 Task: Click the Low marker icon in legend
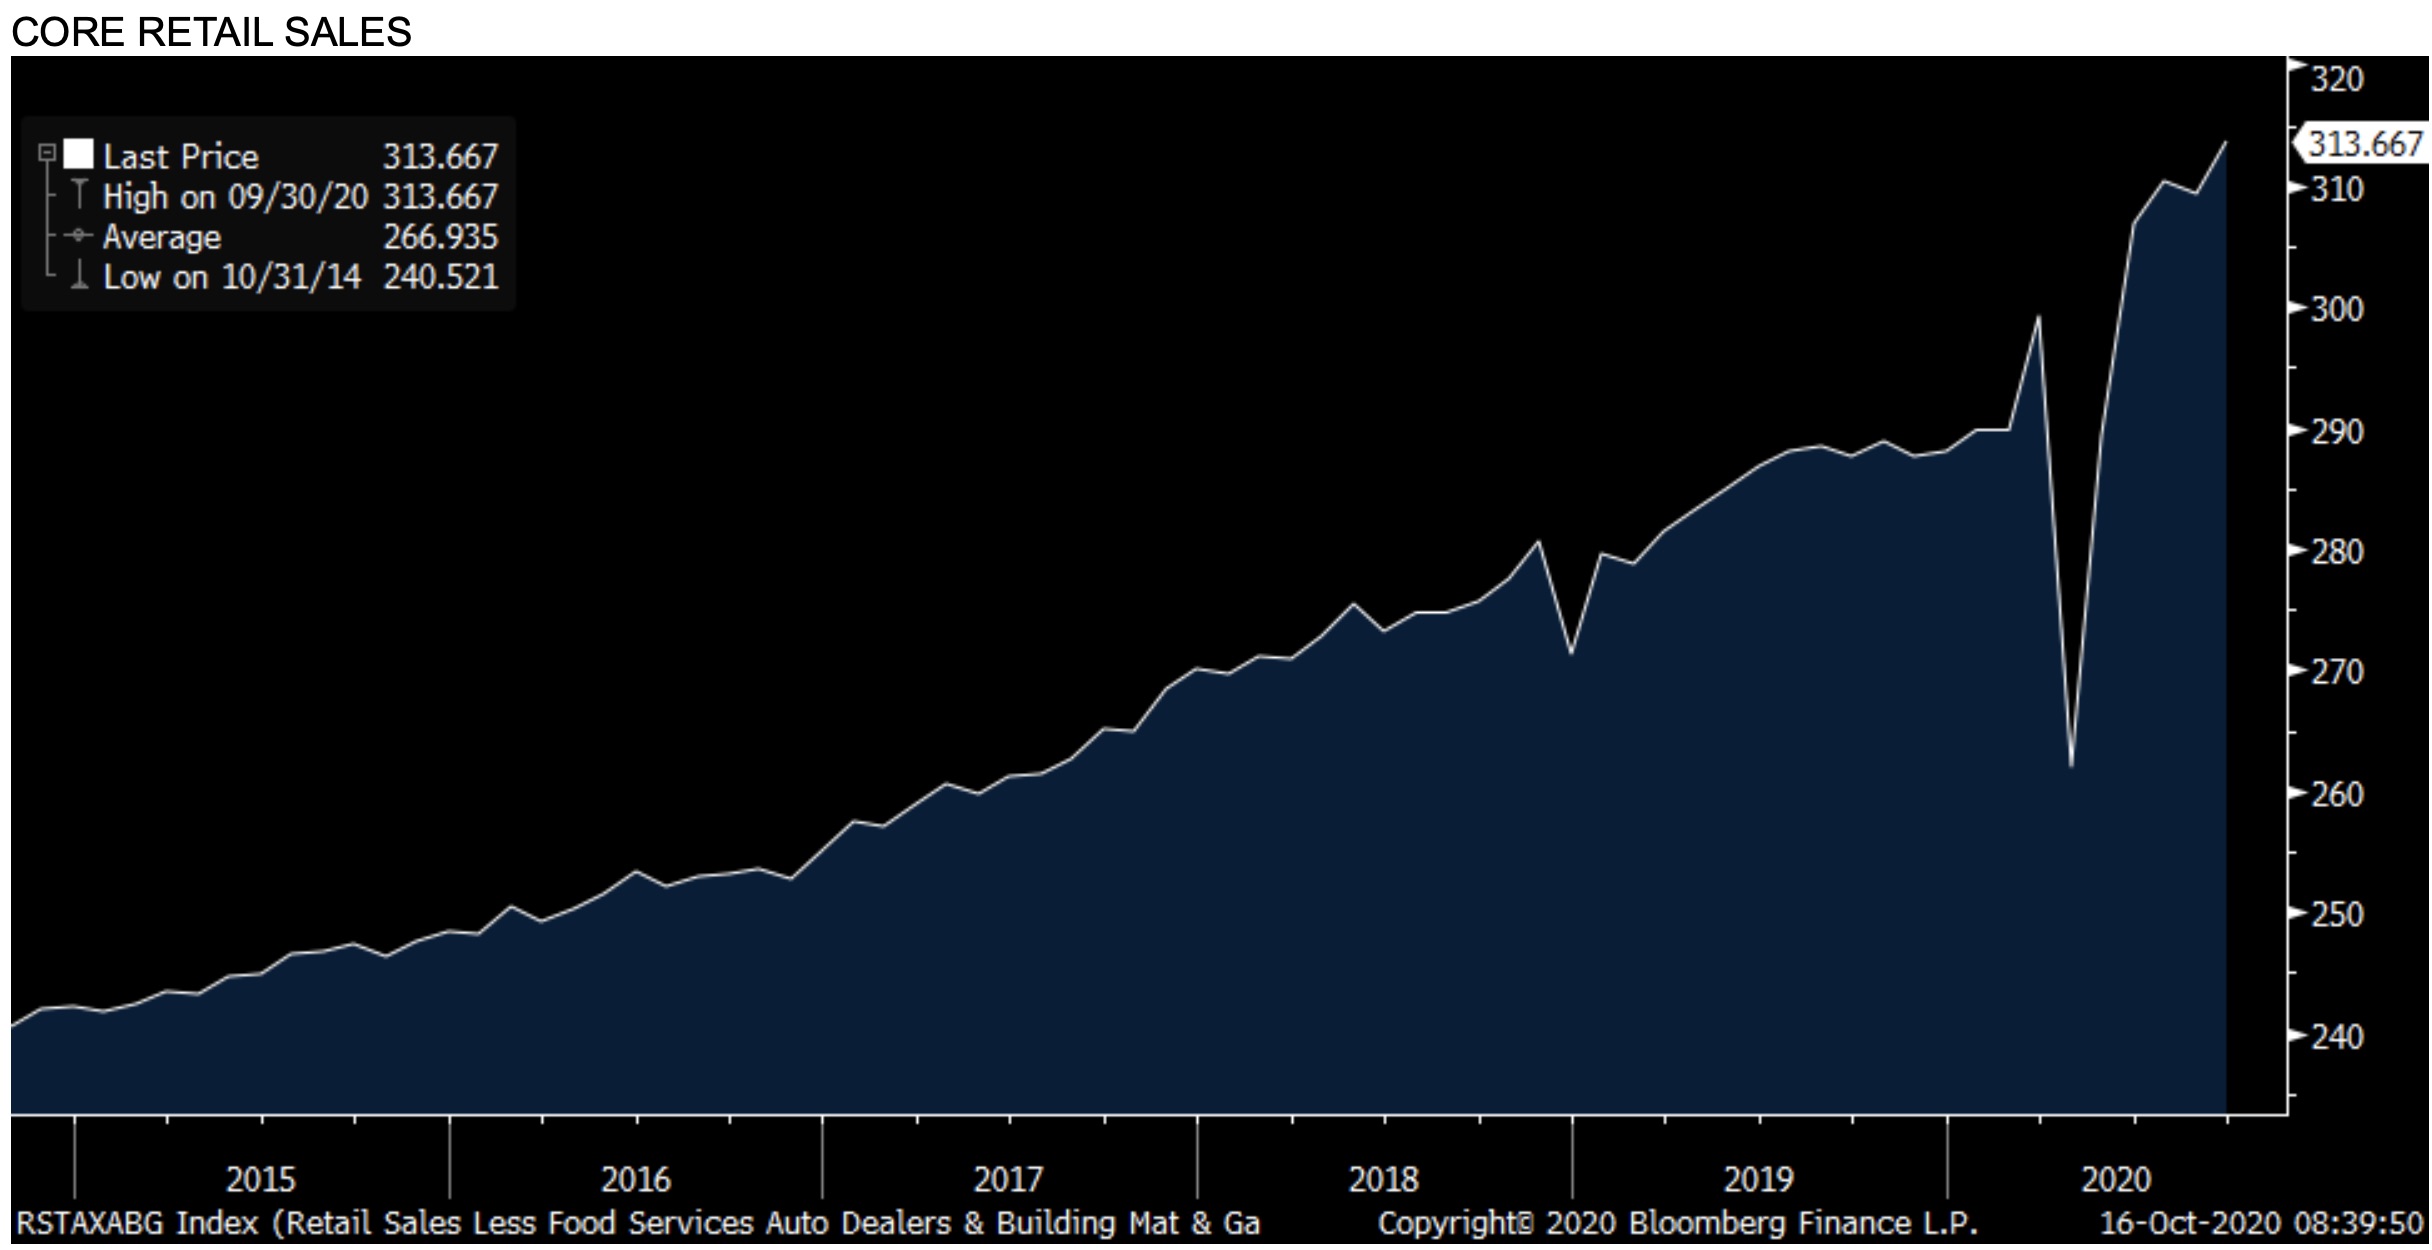(80, 276)
